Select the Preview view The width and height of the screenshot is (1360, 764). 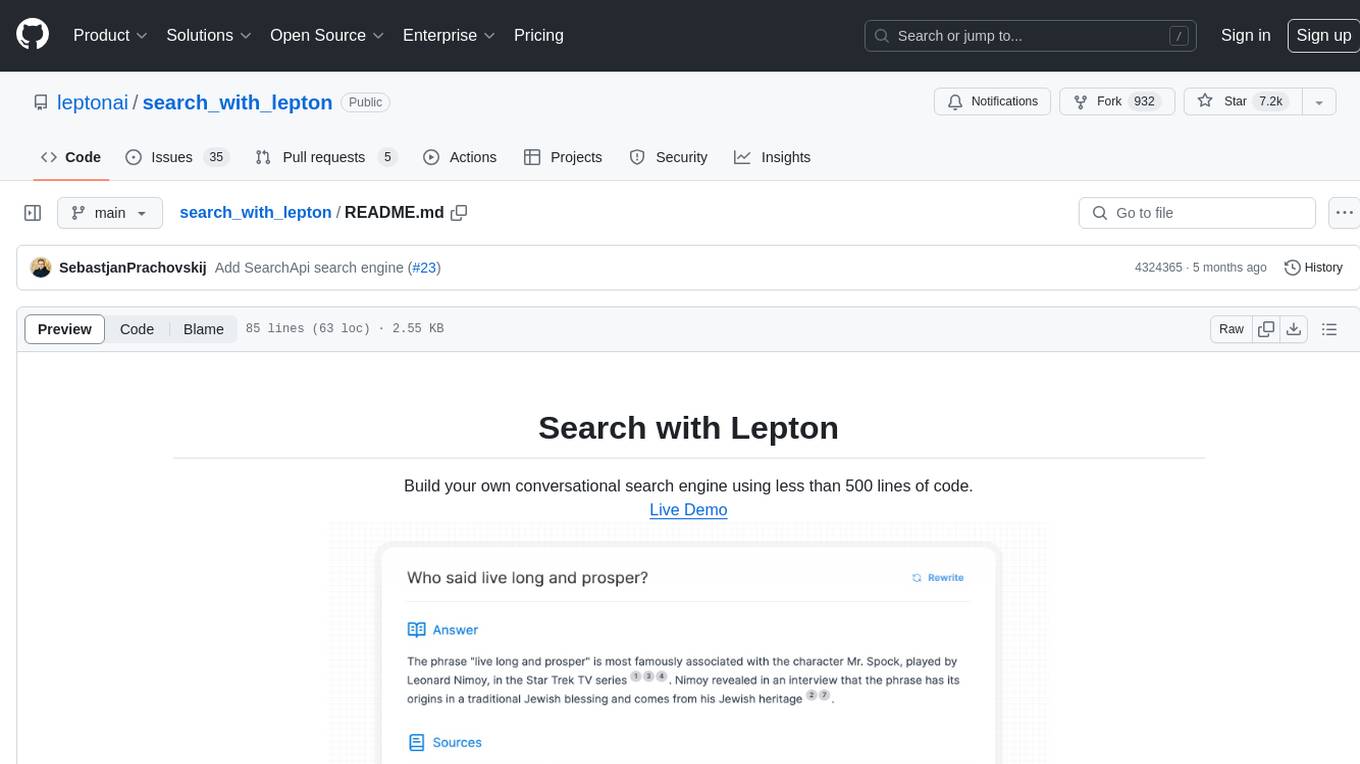pyautogui.click(x=65, y=329)
